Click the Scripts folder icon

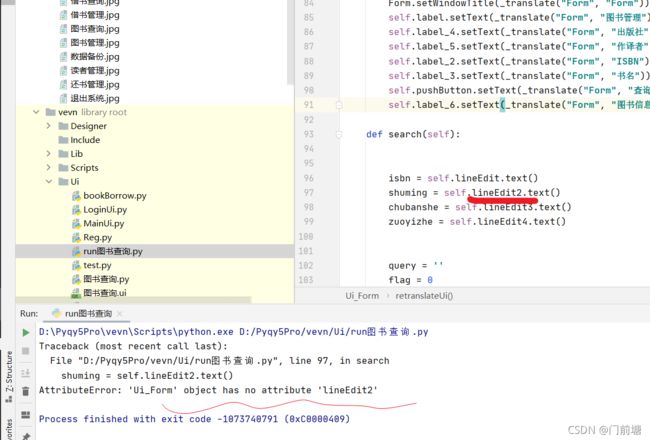click(63, 168)
